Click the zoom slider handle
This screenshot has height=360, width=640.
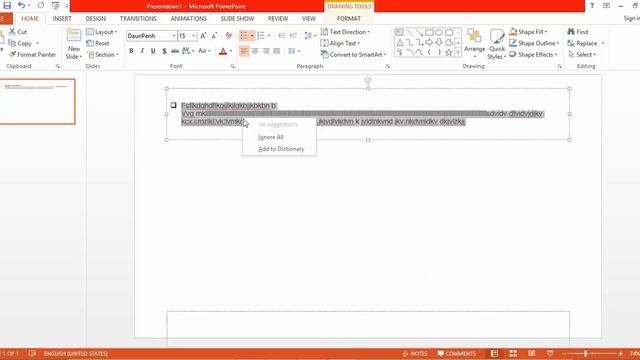[585, 353]
